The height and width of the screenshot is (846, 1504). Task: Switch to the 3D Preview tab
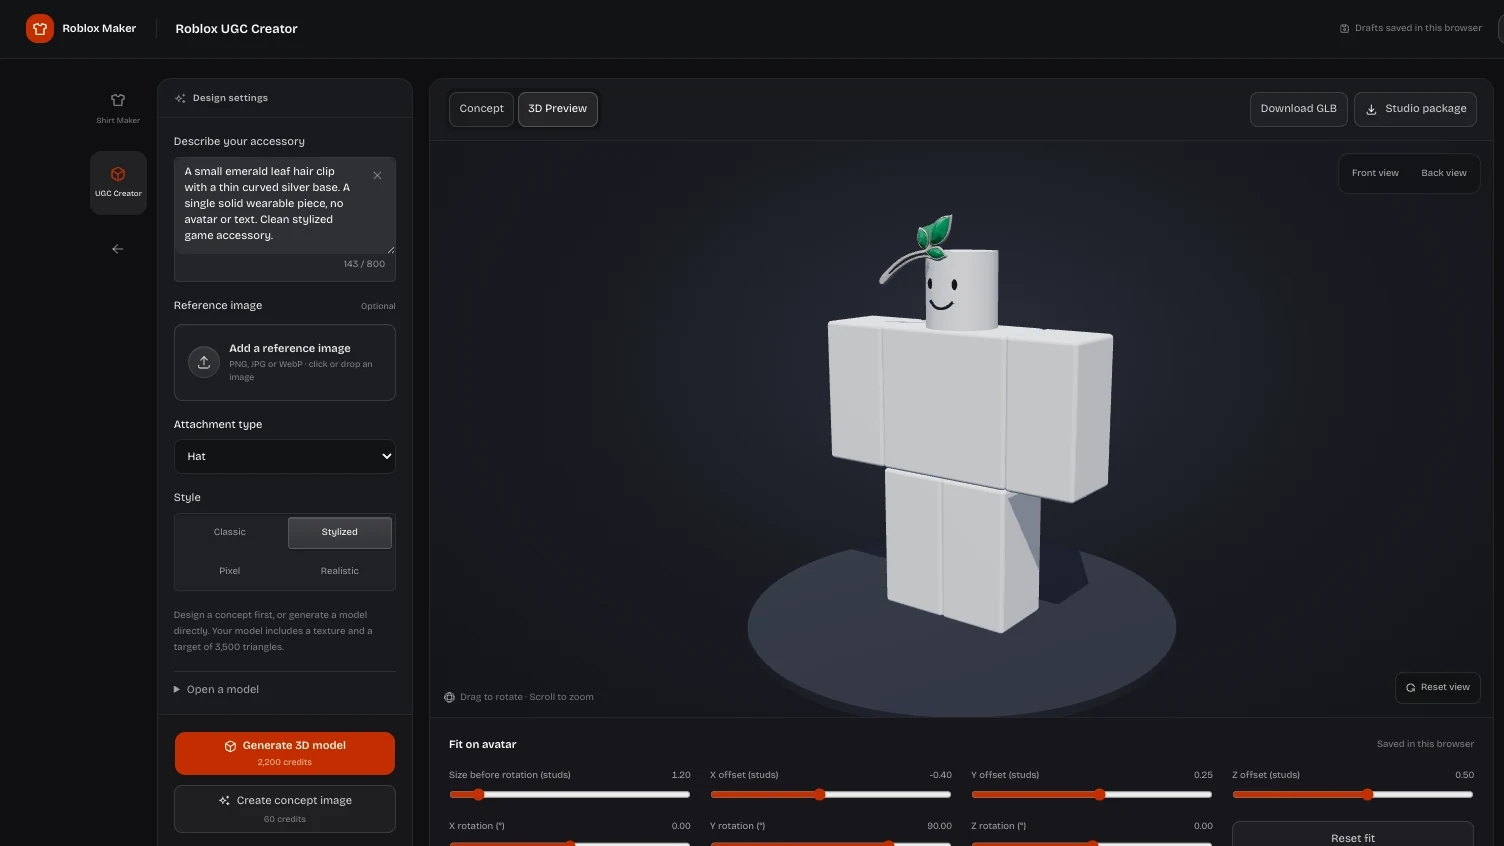[x=558, y=109]
